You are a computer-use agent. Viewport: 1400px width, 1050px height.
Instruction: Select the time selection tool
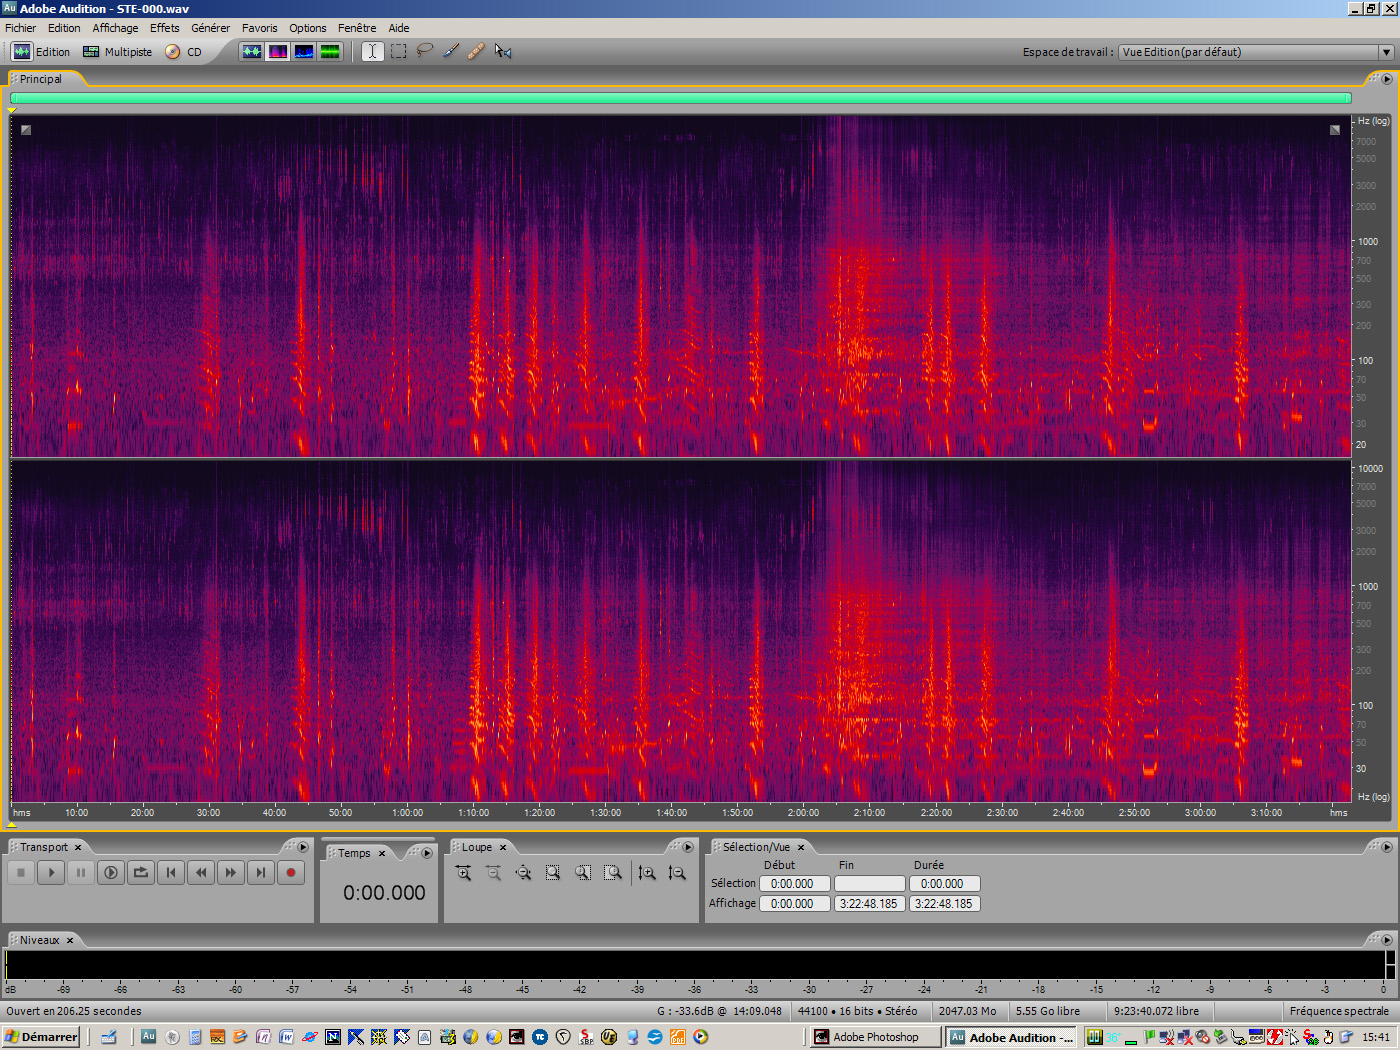[x=371, y=51]
